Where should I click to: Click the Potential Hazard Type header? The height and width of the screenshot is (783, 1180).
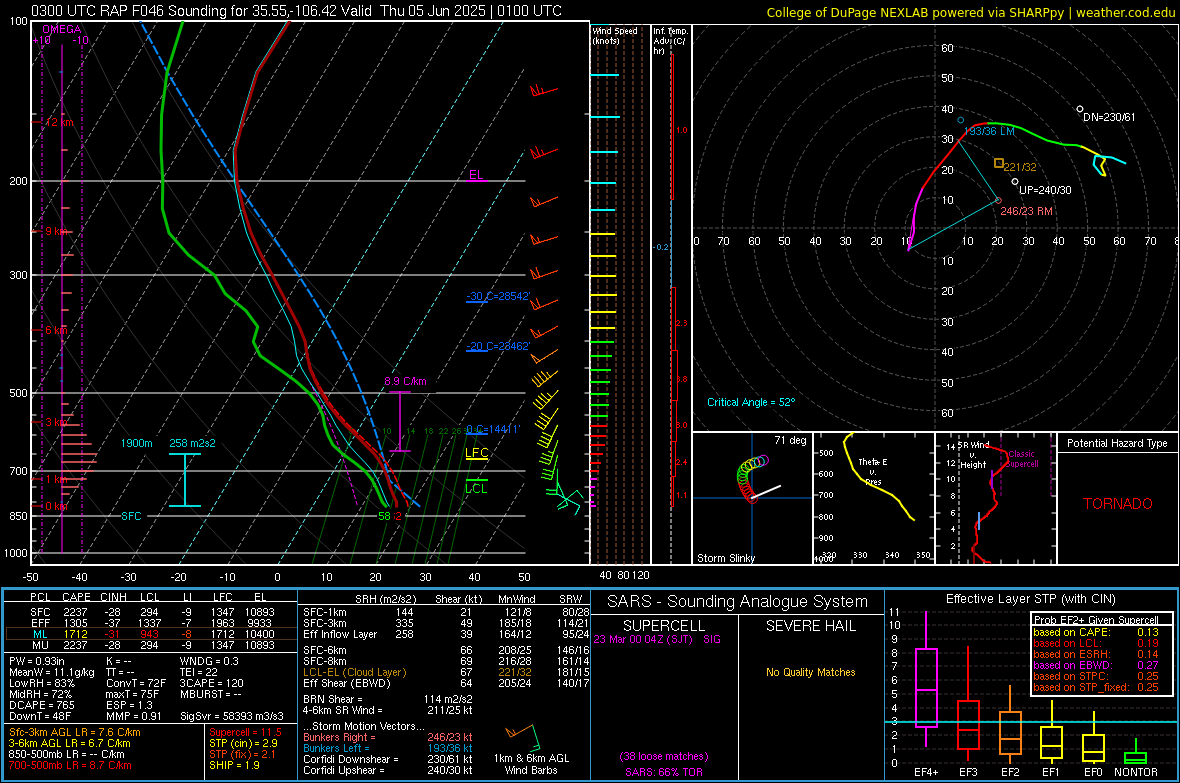[x=1117, y=443]
